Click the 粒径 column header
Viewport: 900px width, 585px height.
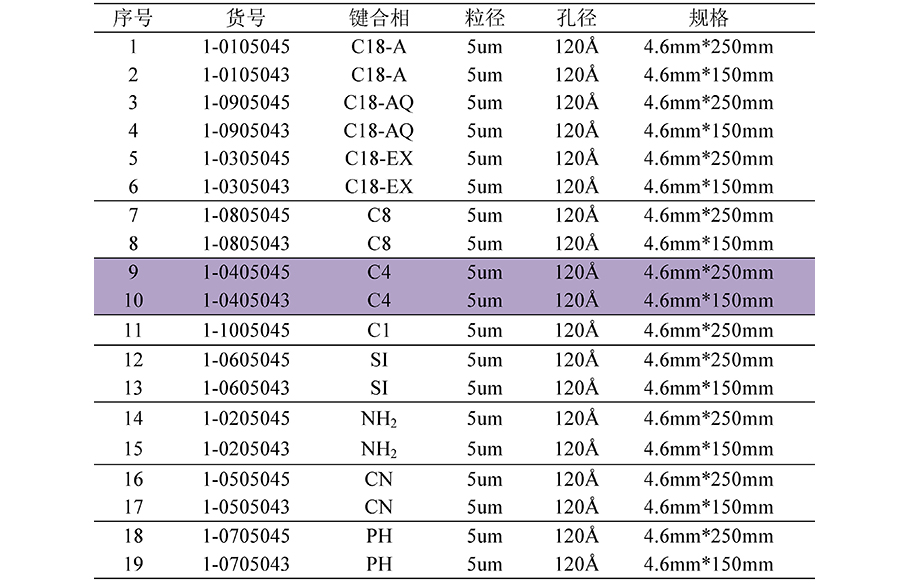[x=484, y=17]
